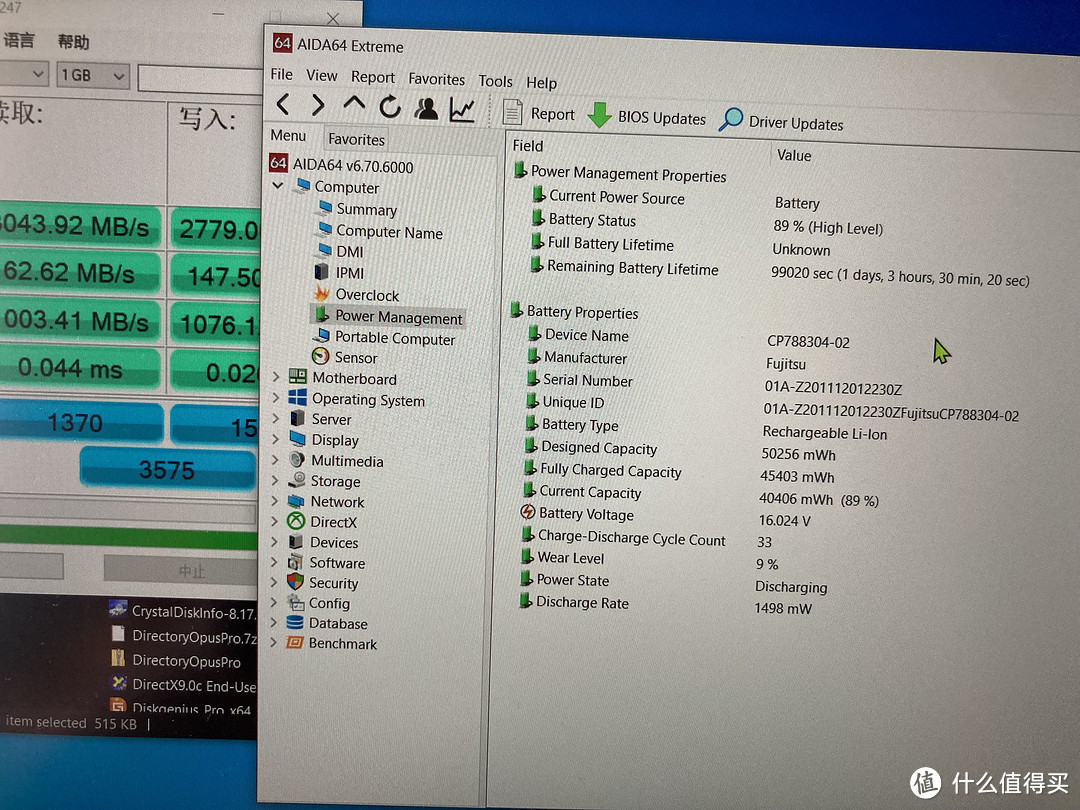Expand the Storage tree node
Viewport: 1080px width, 810px height.
point(275,481)
